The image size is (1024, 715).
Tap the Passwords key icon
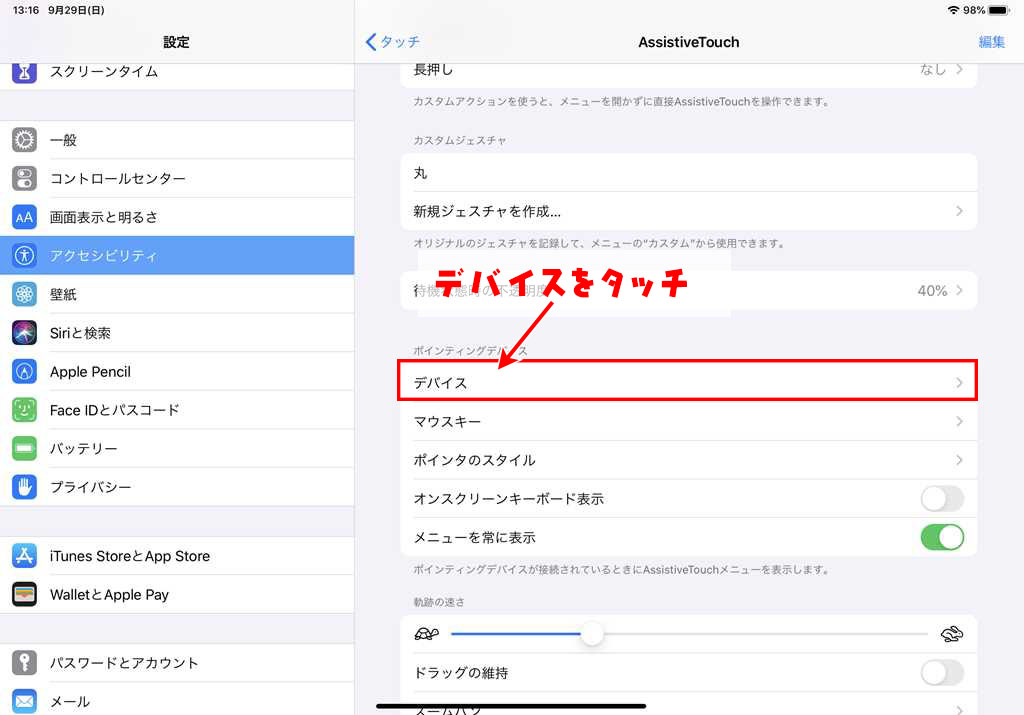click(24, 663)
